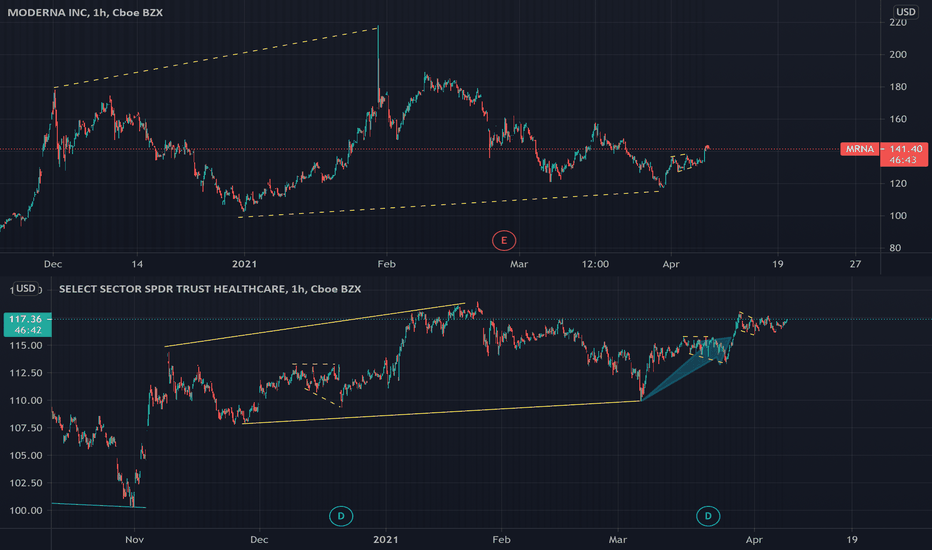This screenshot has width=932, height=550.
Task: Click the 14 date label on Moderna time axis
Action: click(x=137, y=264)
